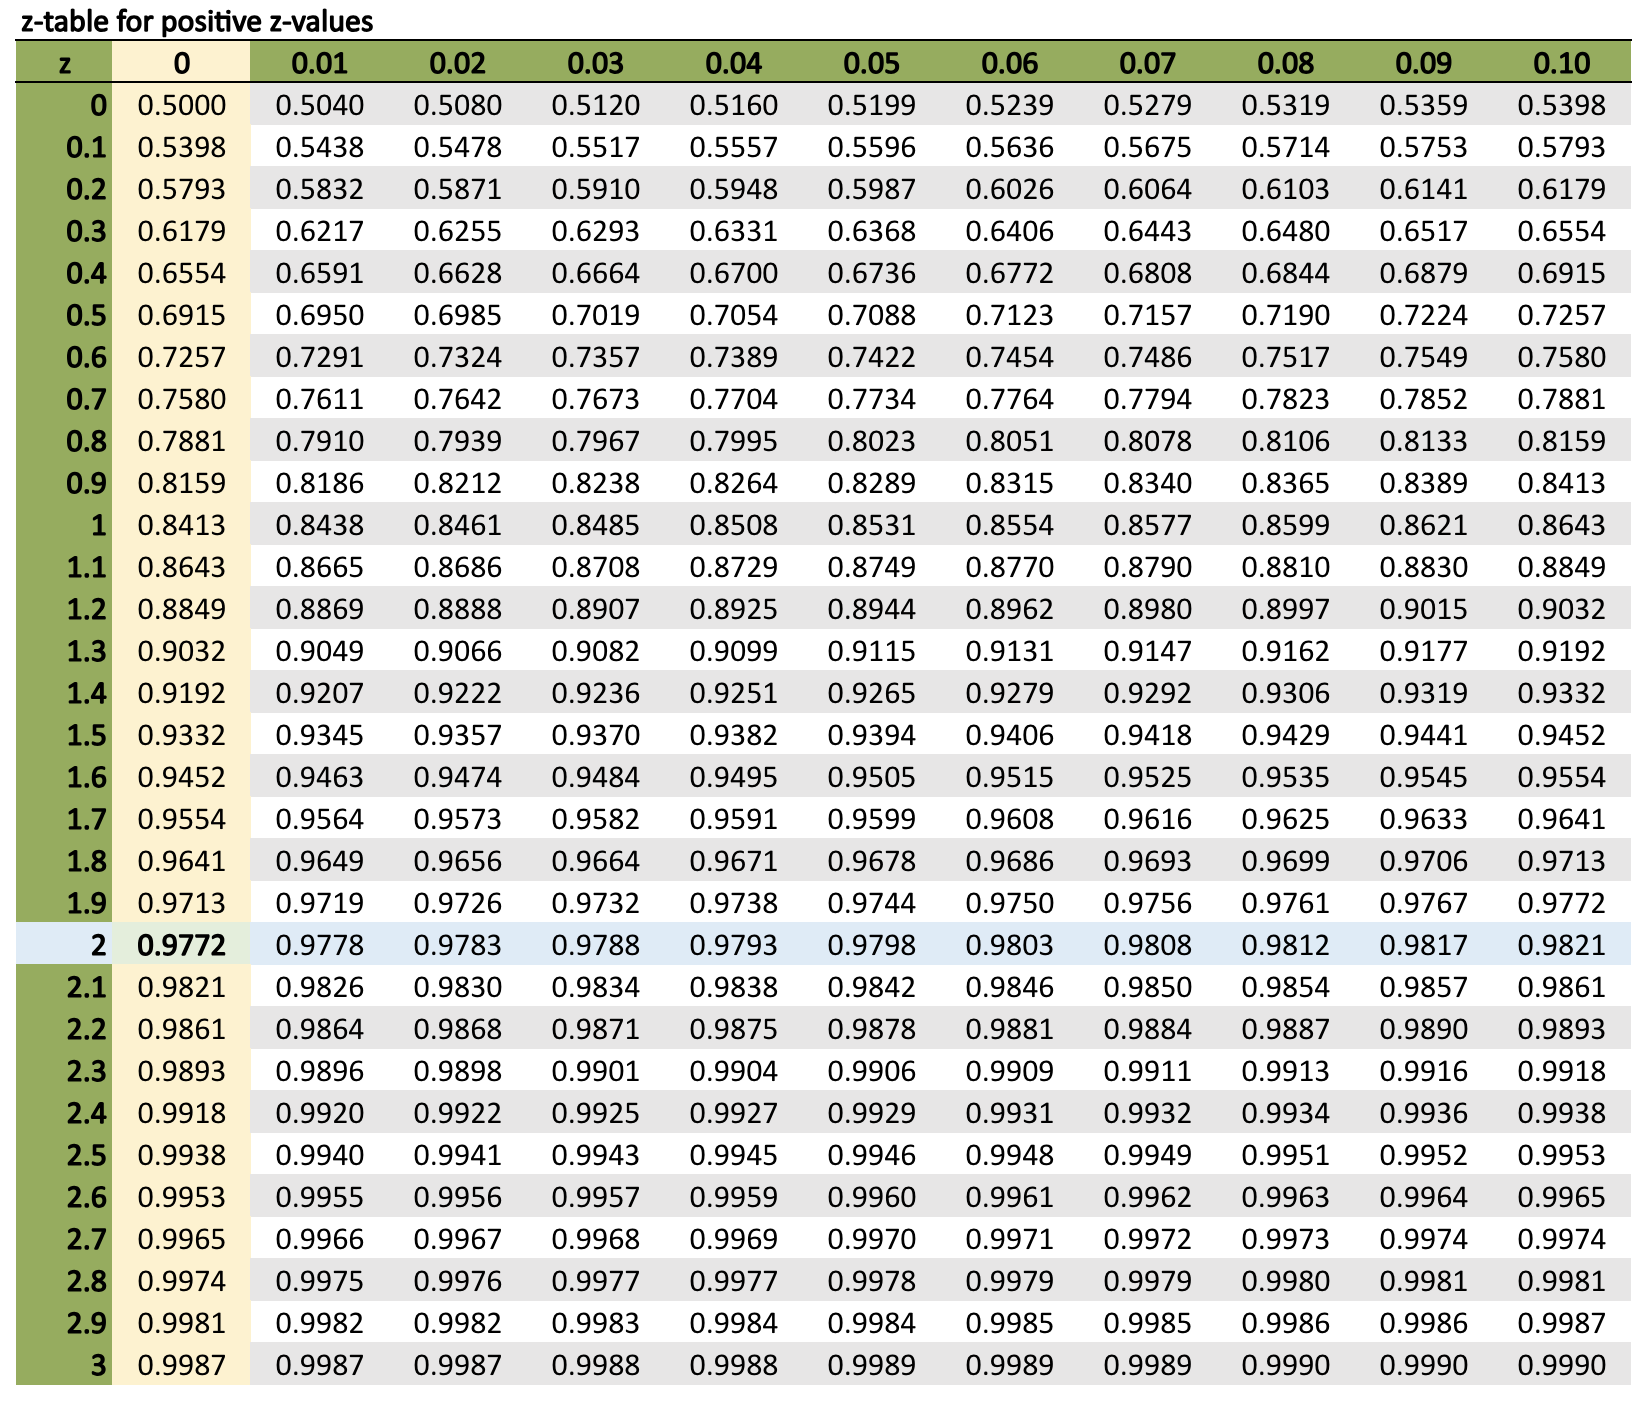Click the "0.07" column header
1650x1414 pixels.
pos(1147,63)
